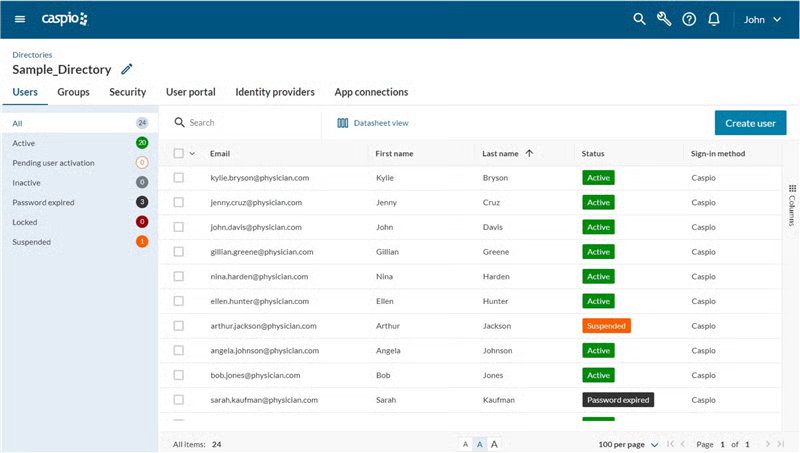
Task: Open the 100 per page dropdown
Action: pos(628,444)
